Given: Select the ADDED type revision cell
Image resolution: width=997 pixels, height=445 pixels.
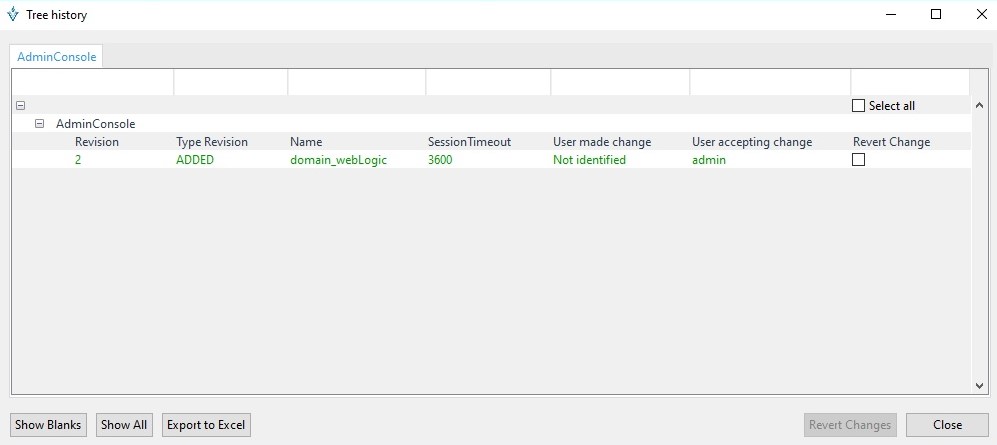Looking at the screenshot, I should click(195, 160).
